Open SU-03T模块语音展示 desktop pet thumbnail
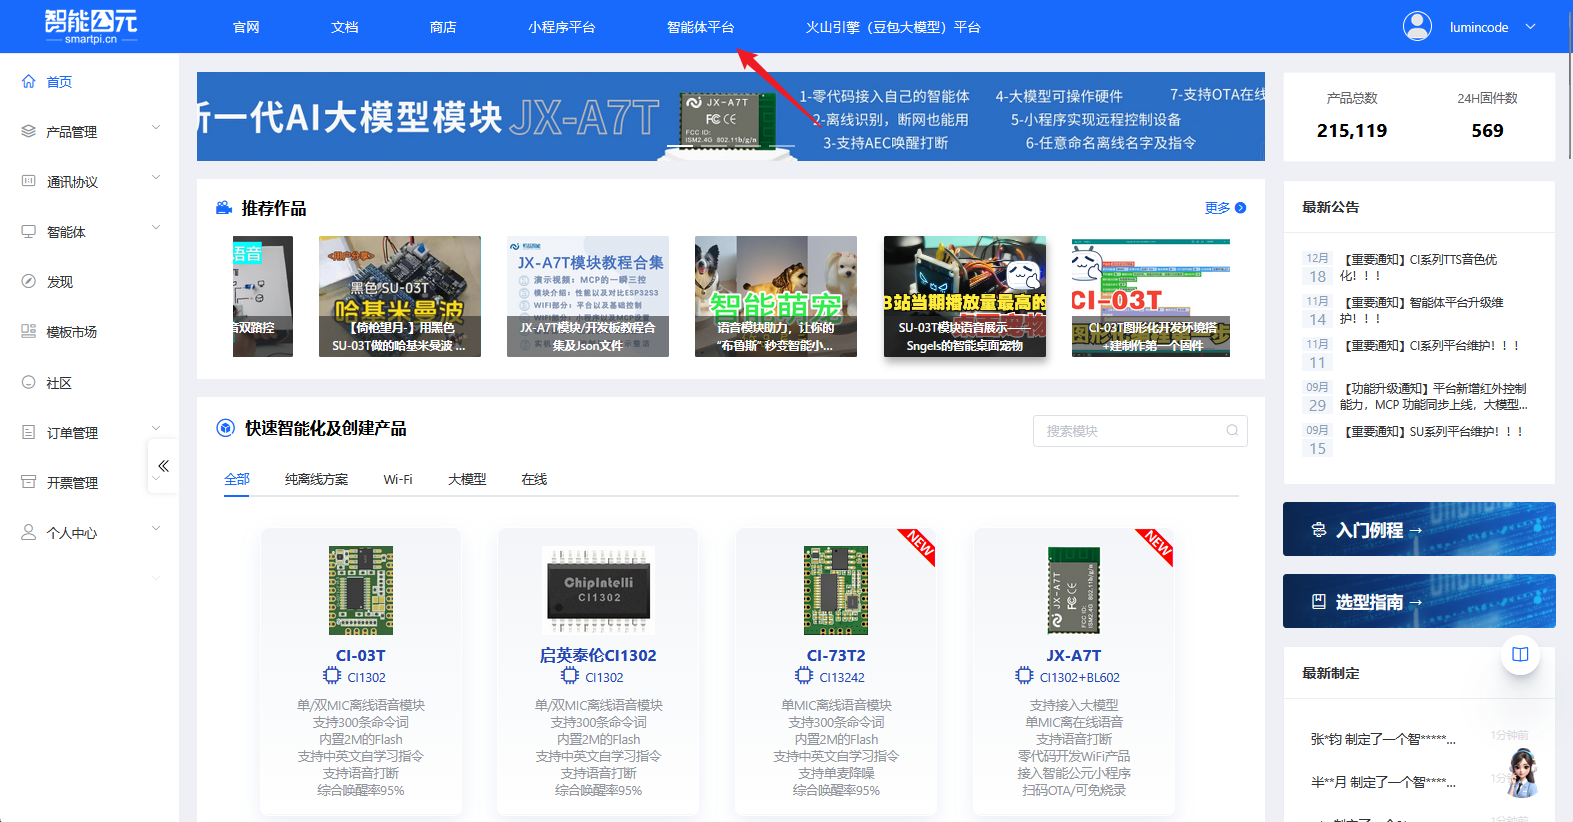Image resolution: width=1573 pixels, height=822 pixels. (x=965, y=296)
